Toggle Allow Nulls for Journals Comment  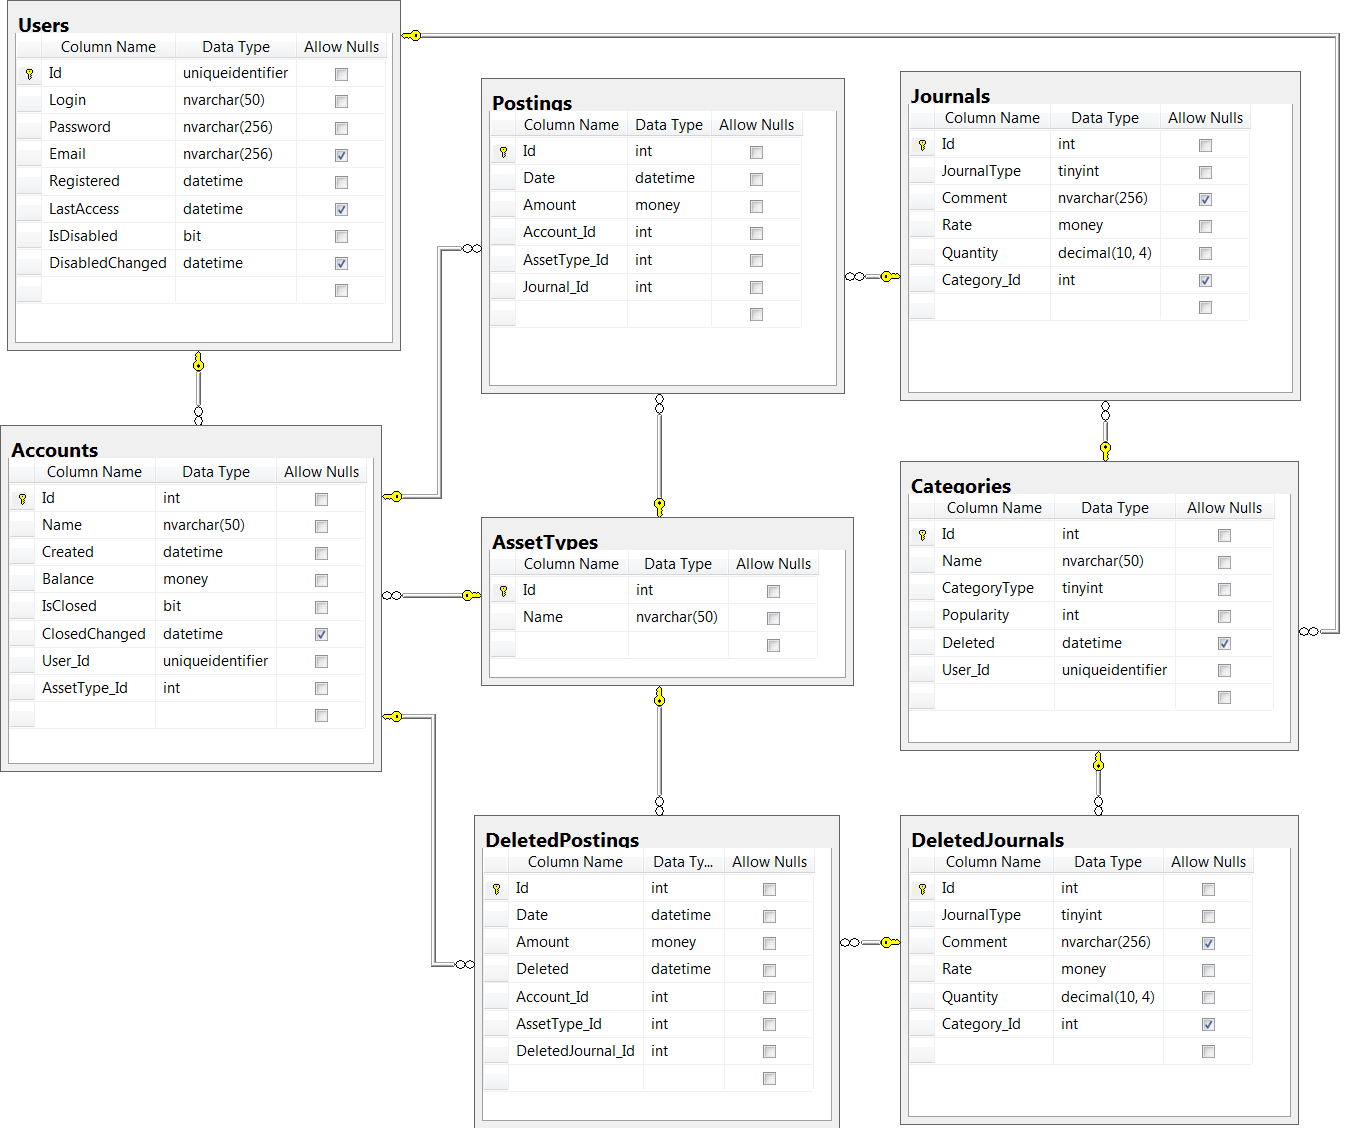point(1205,199)
